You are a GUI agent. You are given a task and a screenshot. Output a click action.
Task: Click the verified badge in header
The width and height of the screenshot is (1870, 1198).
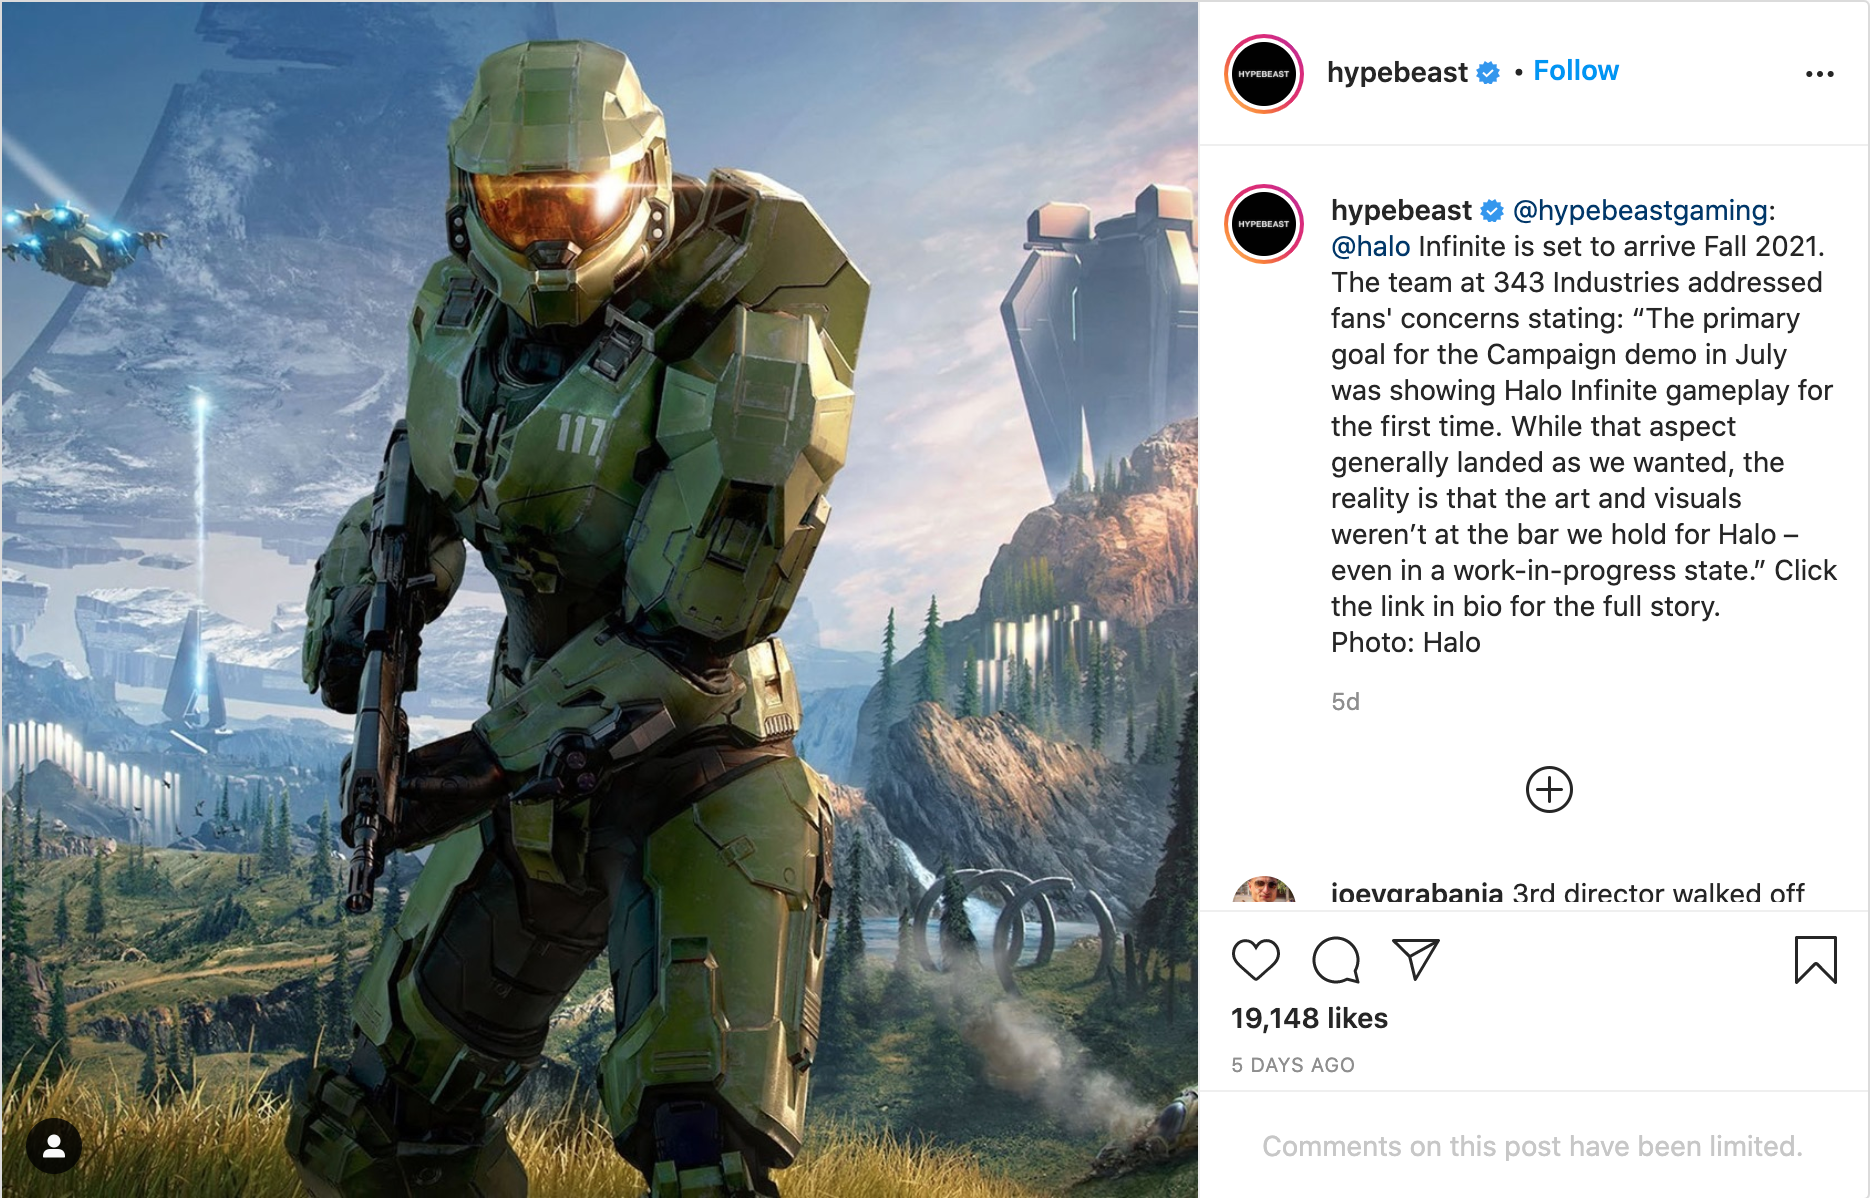pyautogui.click(x=1488, y=73)
